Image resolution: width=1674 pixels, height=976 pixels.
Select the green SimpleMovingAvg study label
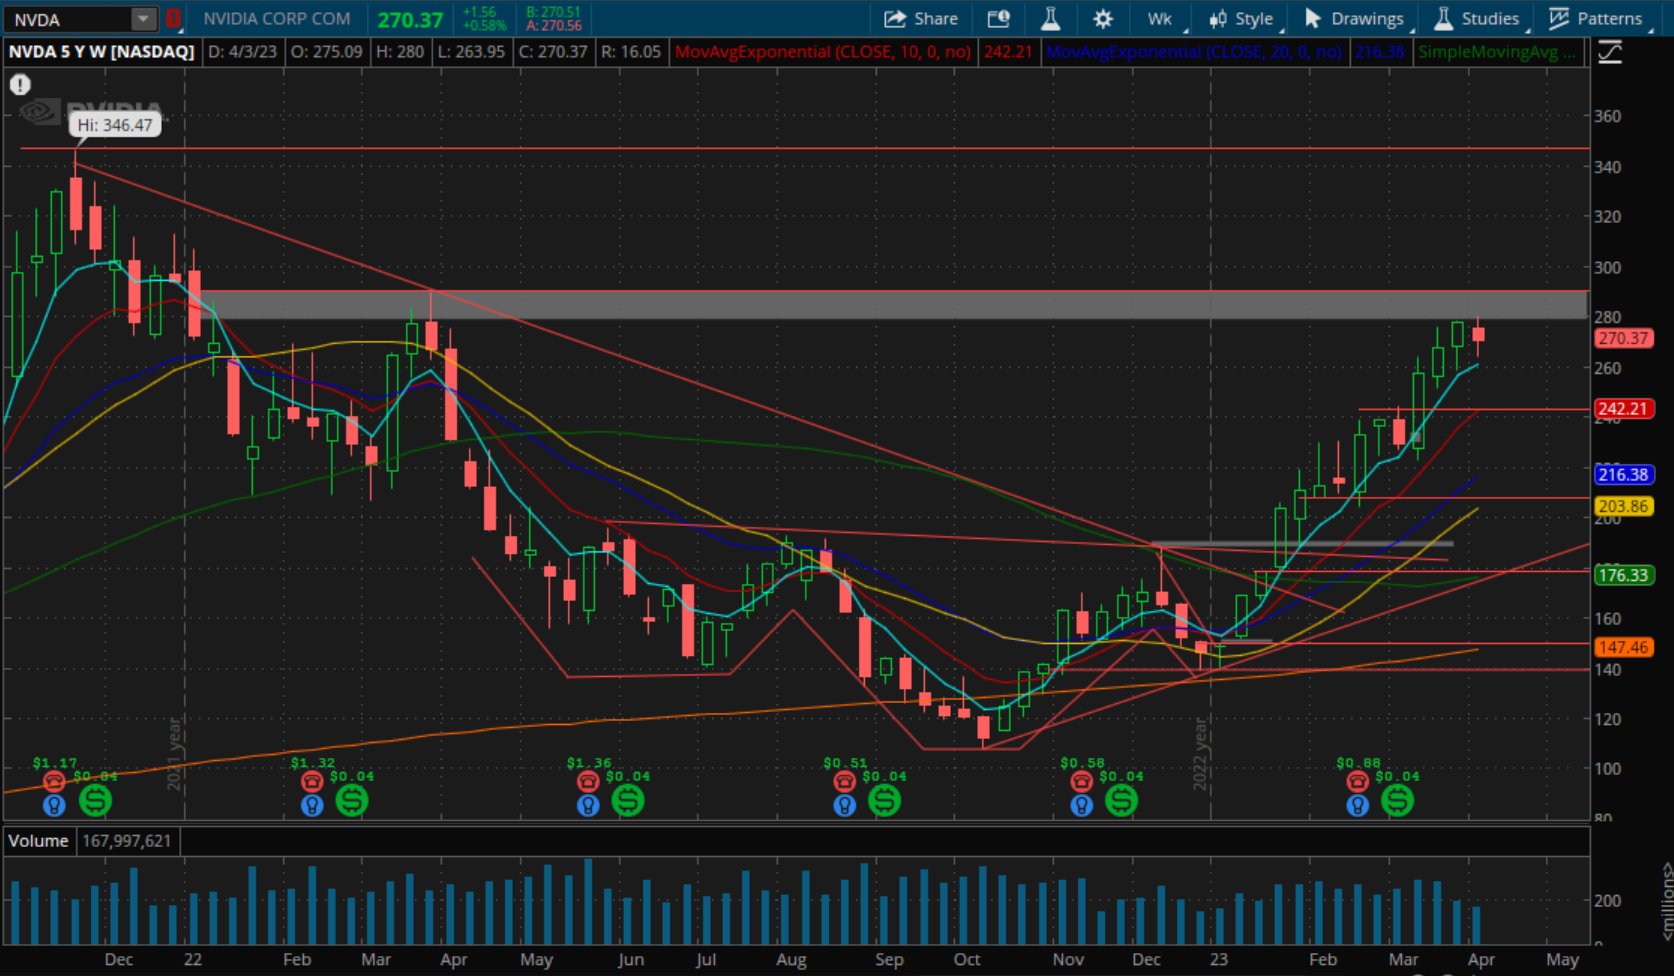click(1496, 52)
